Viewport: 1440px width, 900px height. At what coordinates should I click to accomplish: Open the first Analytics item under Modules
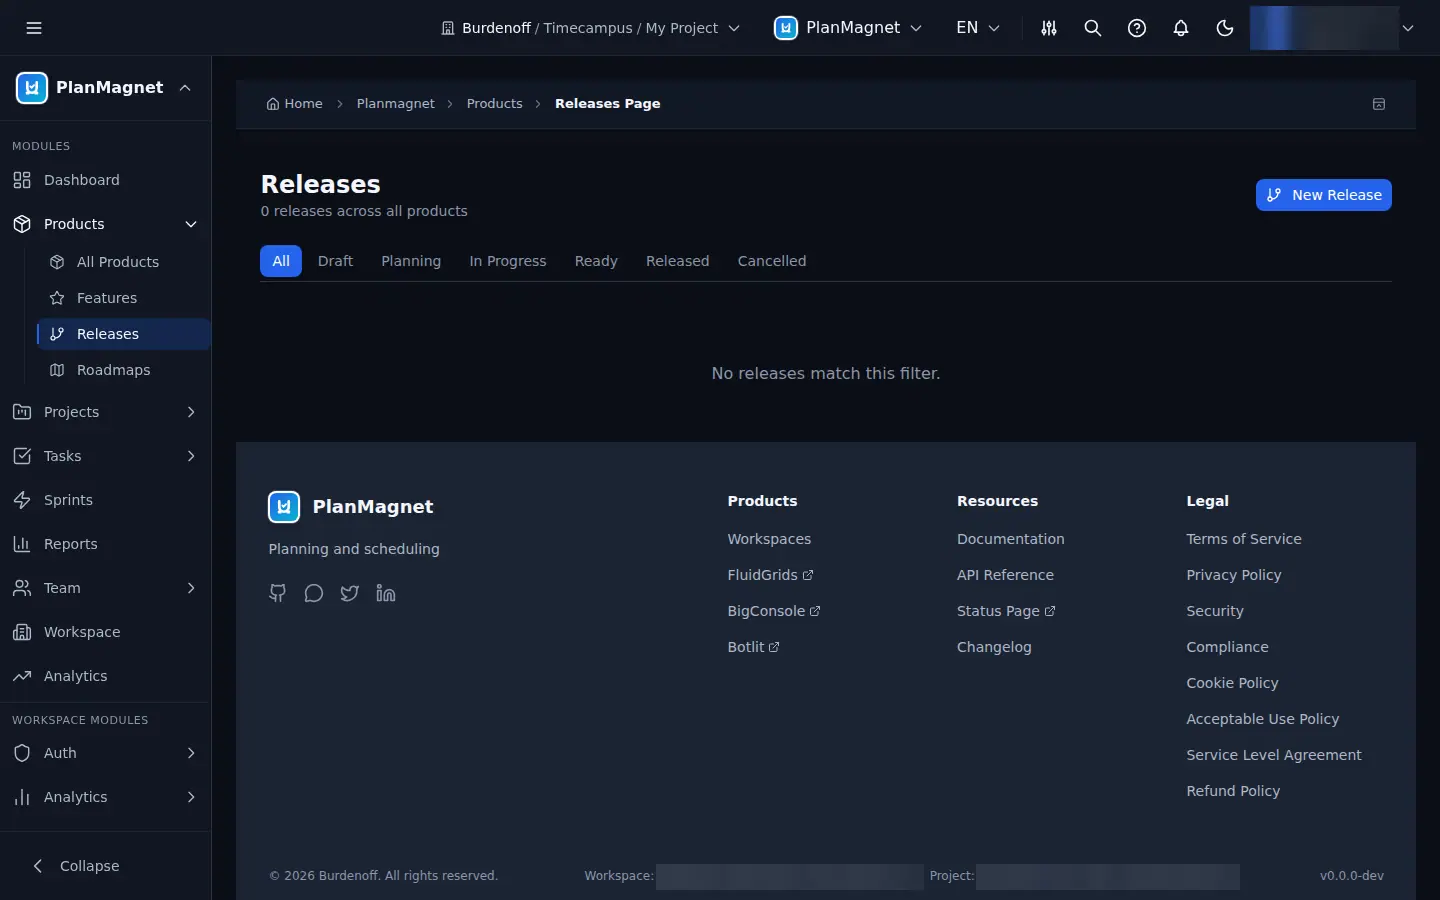tap(106, 676)
